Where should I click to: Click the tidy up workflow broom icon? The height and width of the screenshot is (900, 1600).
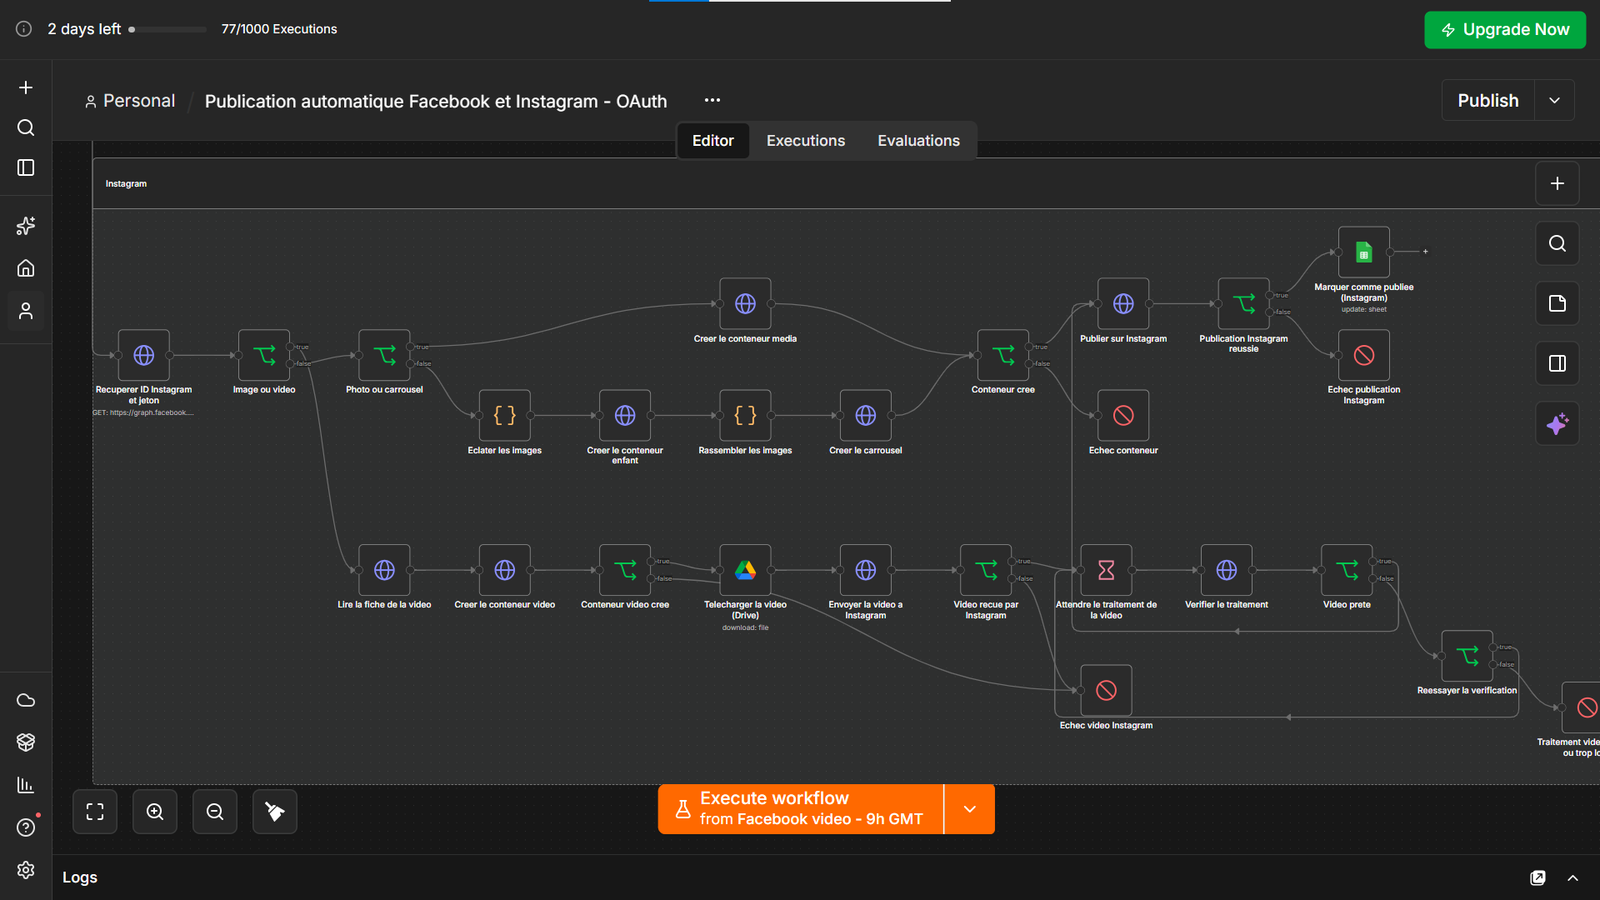point(275,812)
